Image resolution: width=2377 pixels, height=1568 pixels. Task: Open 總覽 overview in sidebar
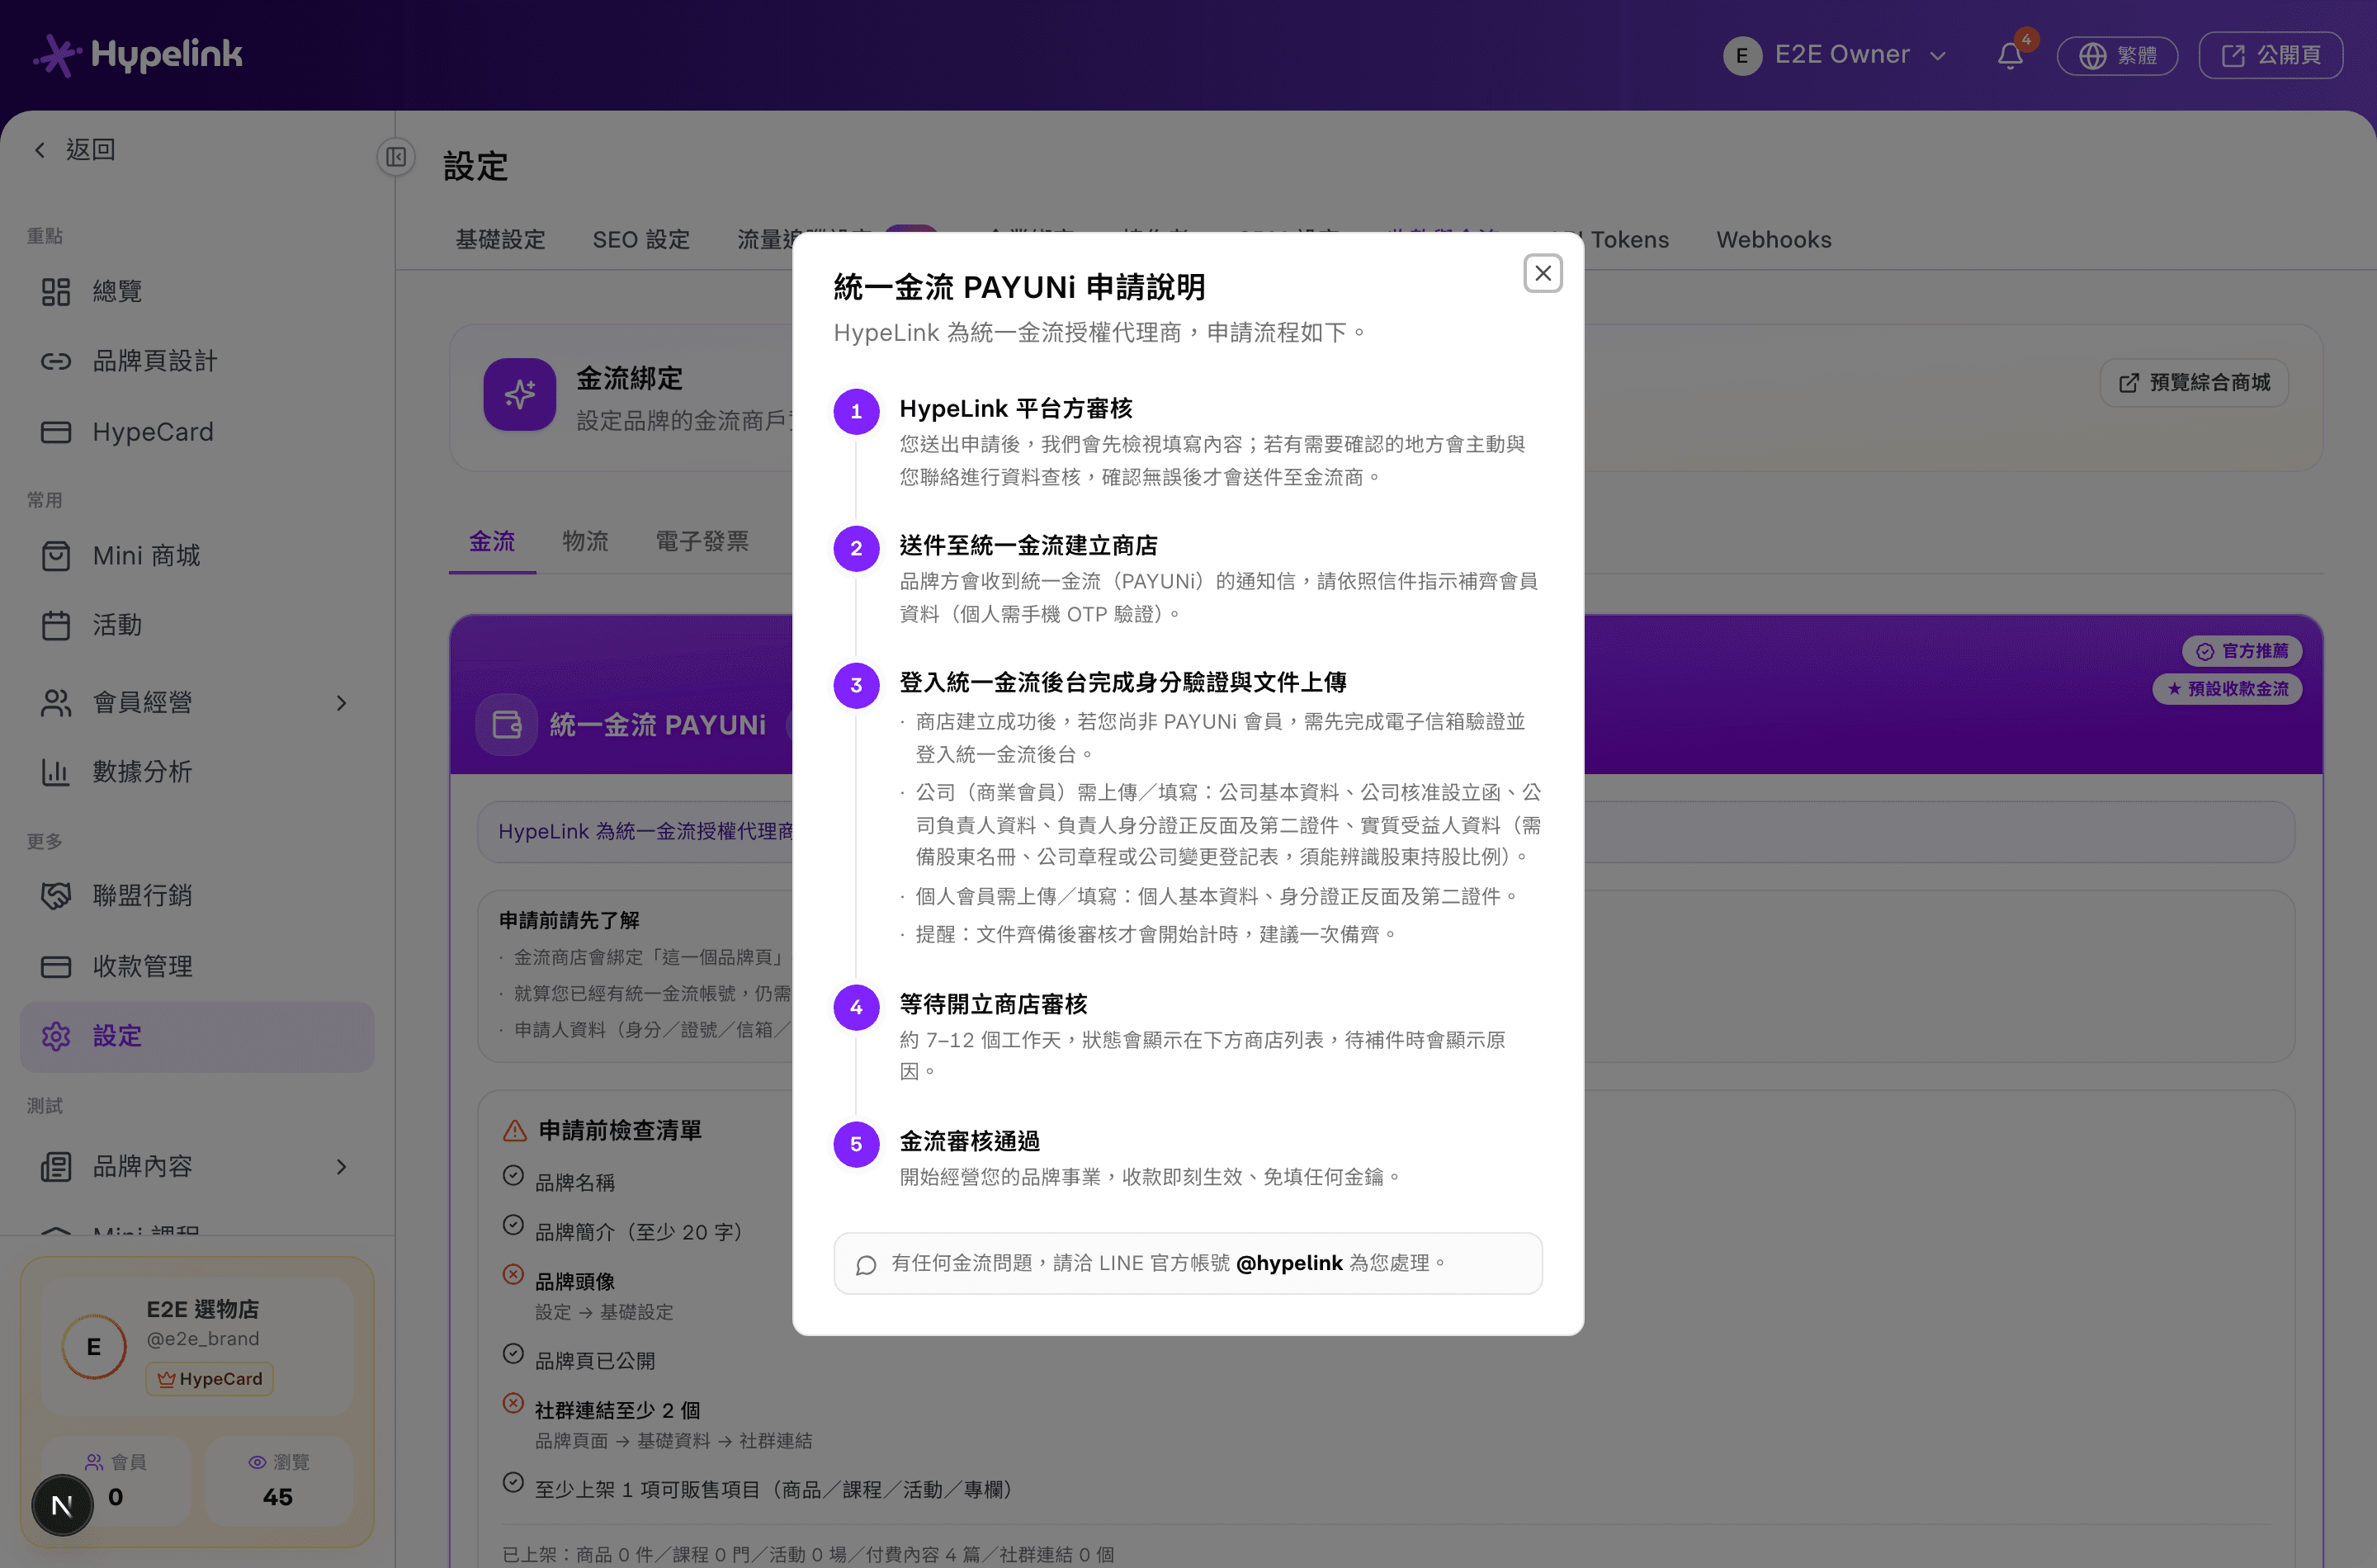197,291
